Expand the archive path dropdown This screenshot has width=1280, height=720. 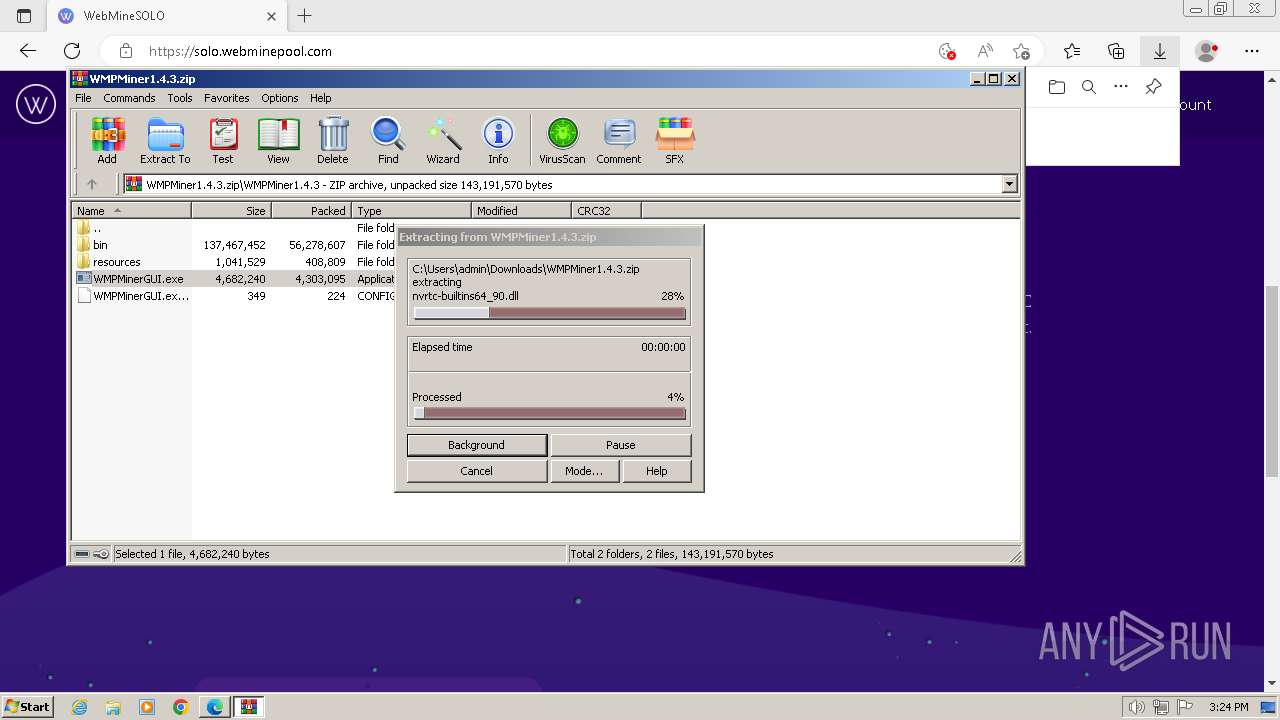[1009, 184]
